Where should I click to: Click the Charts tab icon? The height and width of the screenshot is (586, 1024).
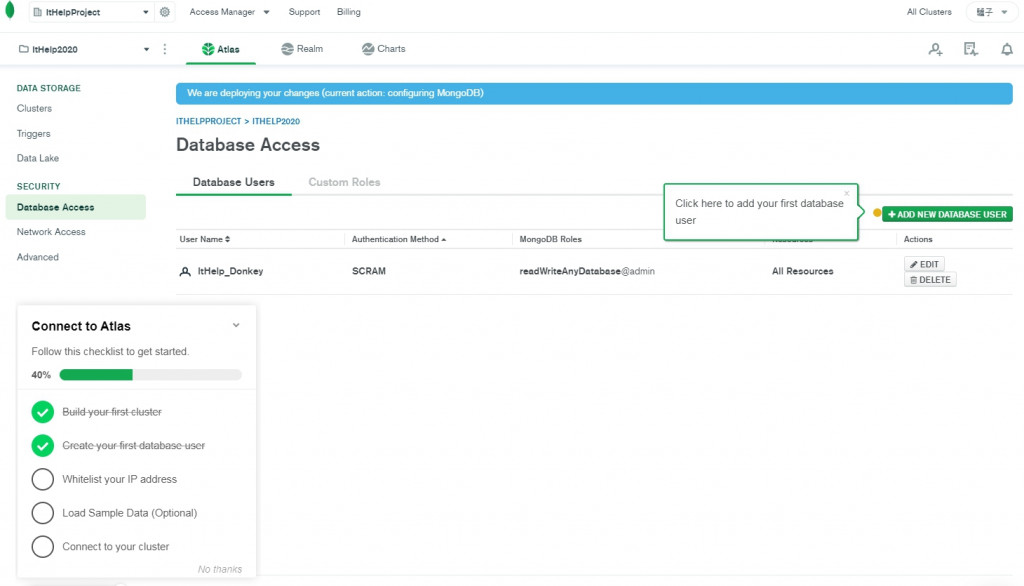[x=368, y=49]
